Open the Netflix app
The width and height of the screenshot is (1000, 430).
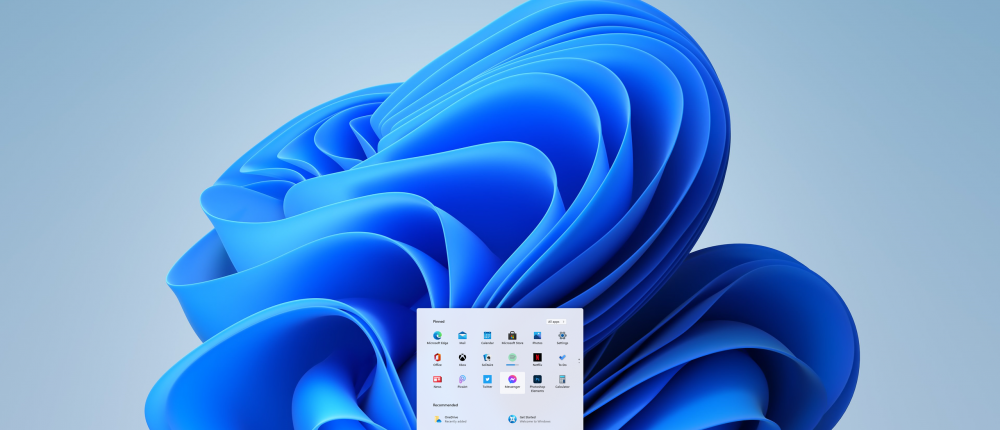pos(537,359)
